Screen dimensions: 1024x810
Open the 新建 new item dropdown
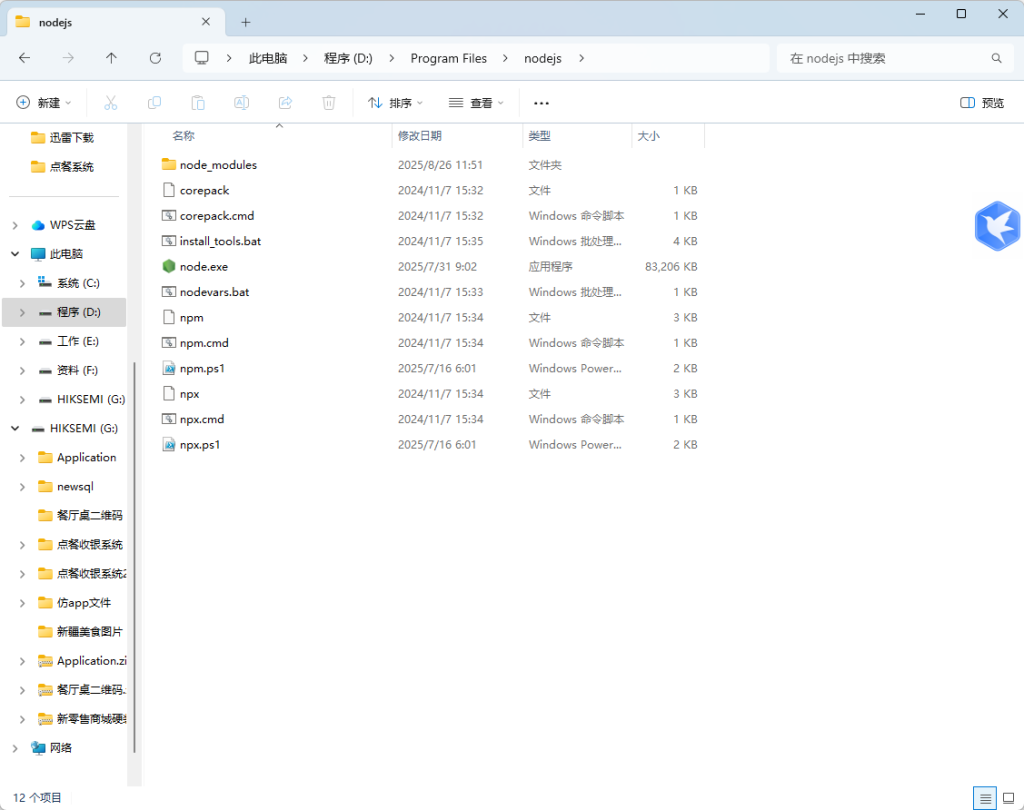click(43, 103)
